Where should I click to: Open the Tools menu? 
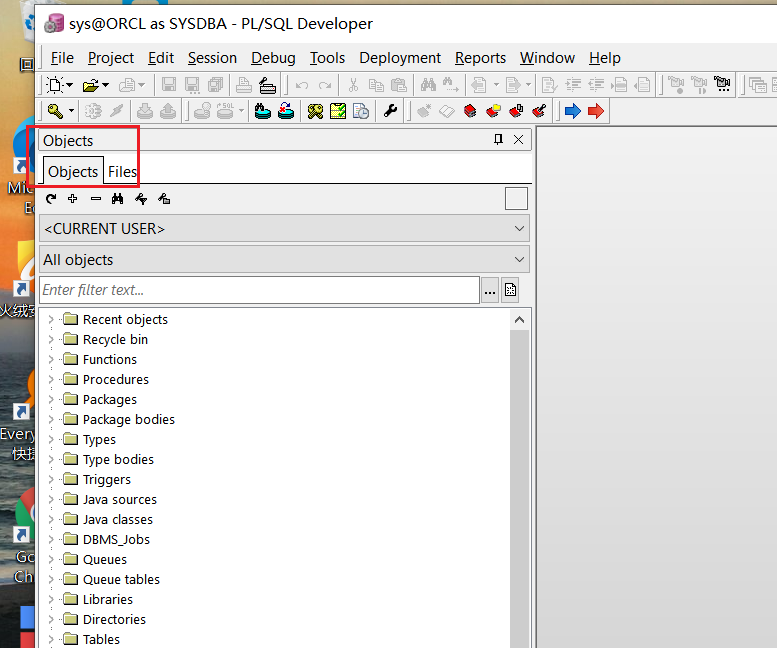point(327,58)
